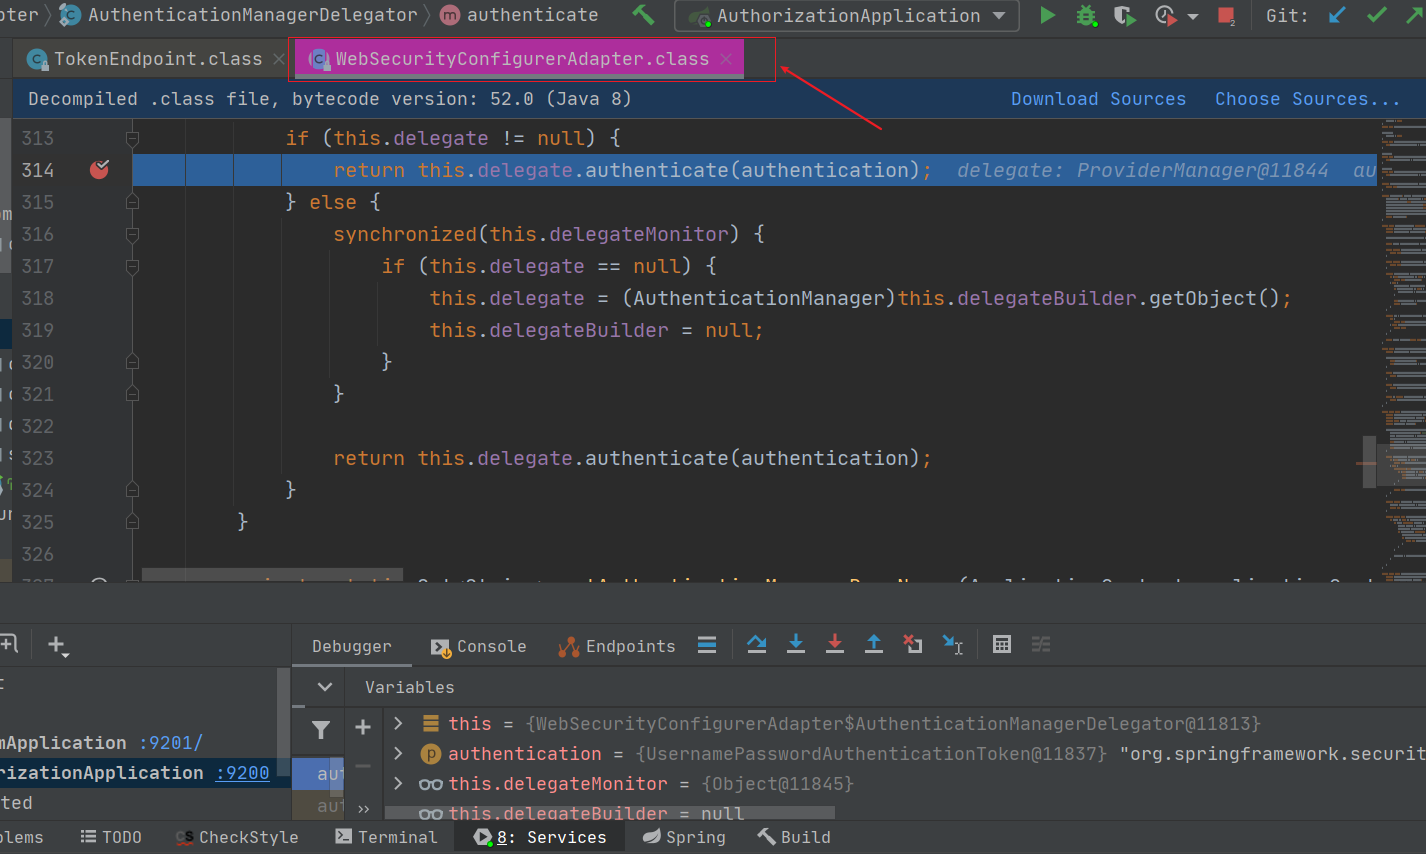Click the Run to Cursor icon

(x=952, y=645)
